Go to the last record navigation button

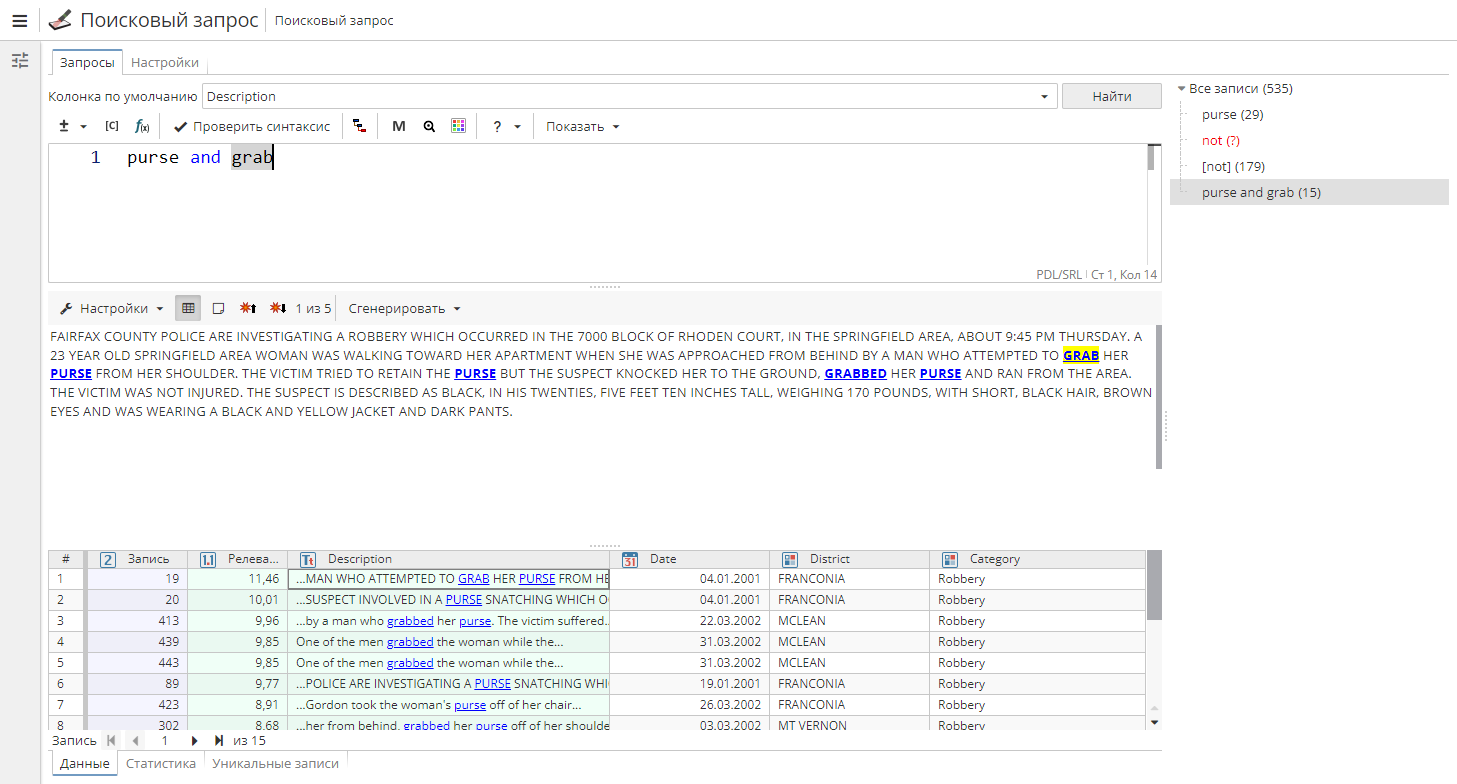[x=219, y=741]
